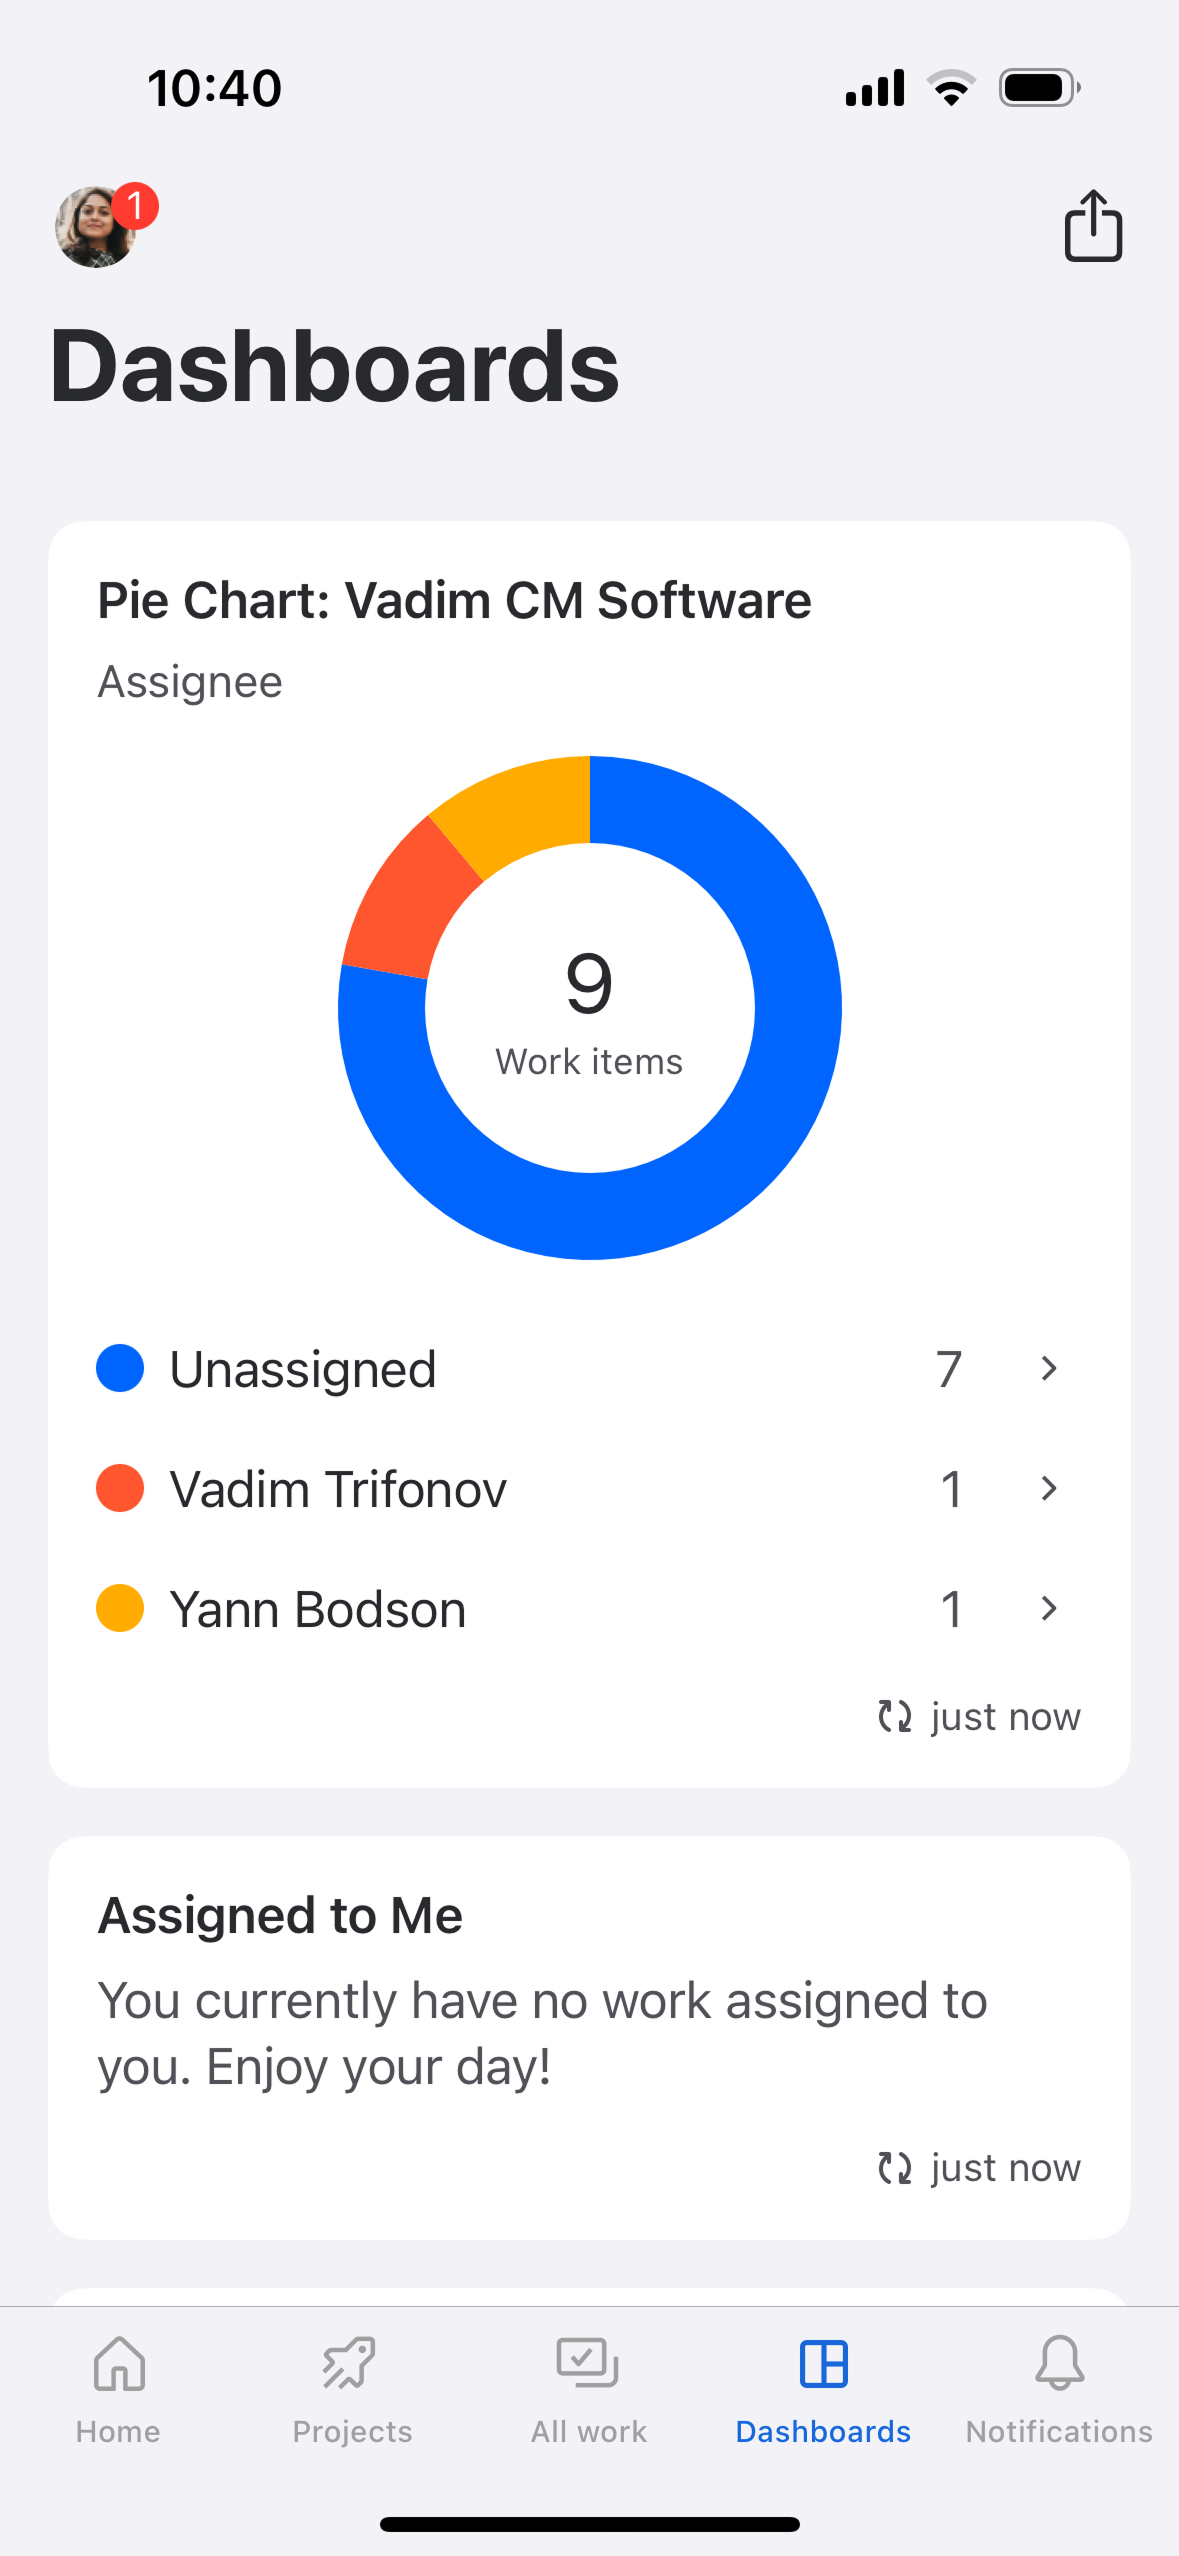This screenshot has width=1179, height=2556.
Task: Open Vadim Trifonov's work items
Action: [589, 1488]
